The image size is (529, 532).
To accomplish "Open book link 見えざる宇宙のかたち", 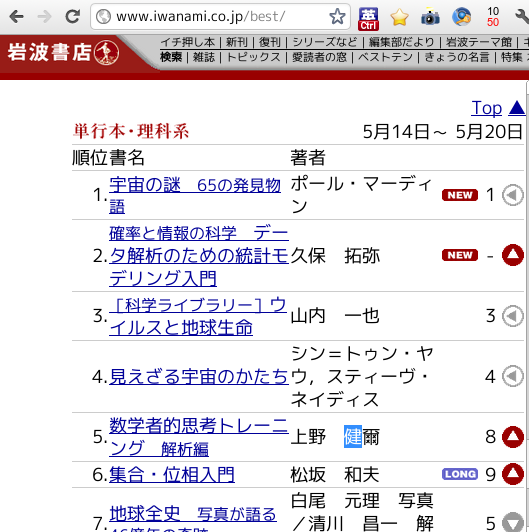I will [x=199, y=377].
